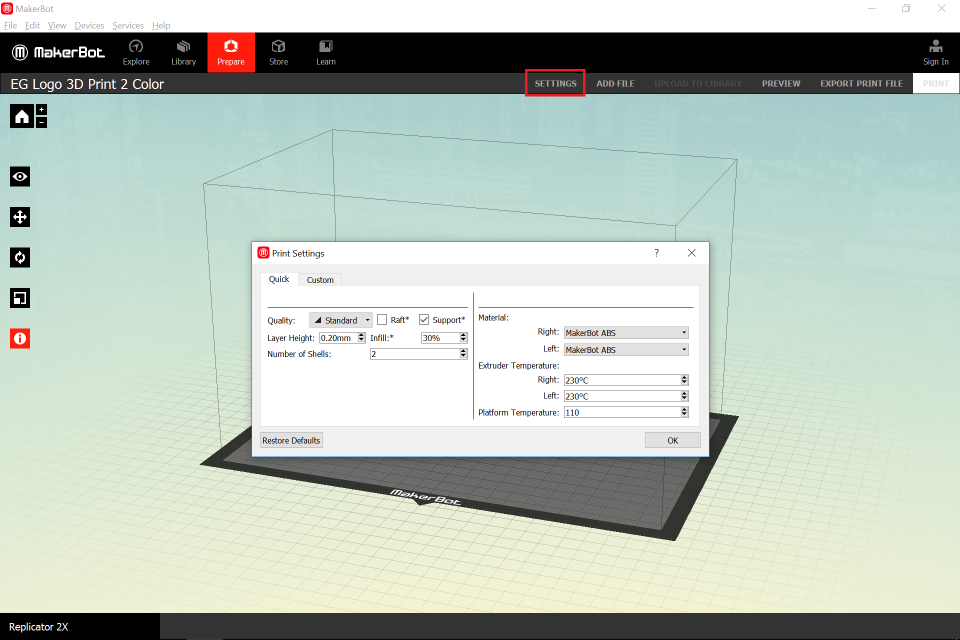
Task: Click the Layer Height stepper arrows
Action: coord(361,337)
